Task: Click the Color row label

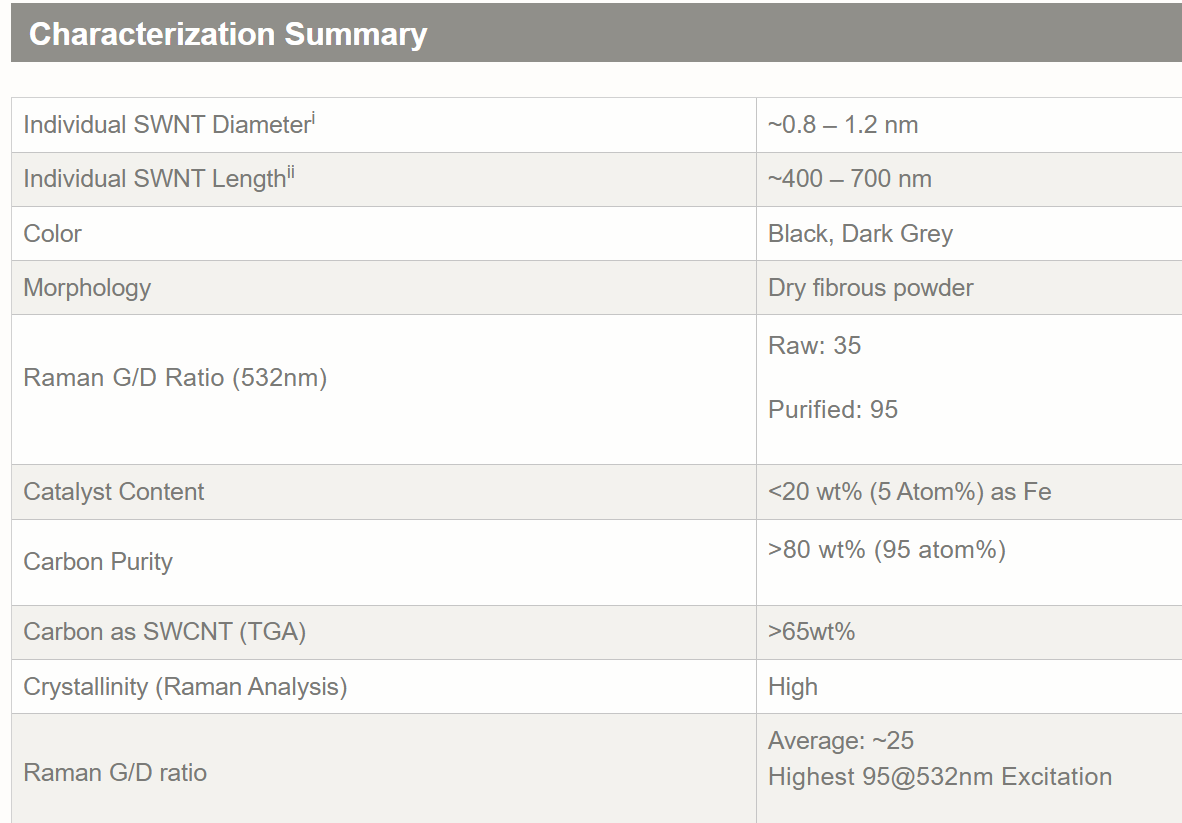Action: pos(52,233)
